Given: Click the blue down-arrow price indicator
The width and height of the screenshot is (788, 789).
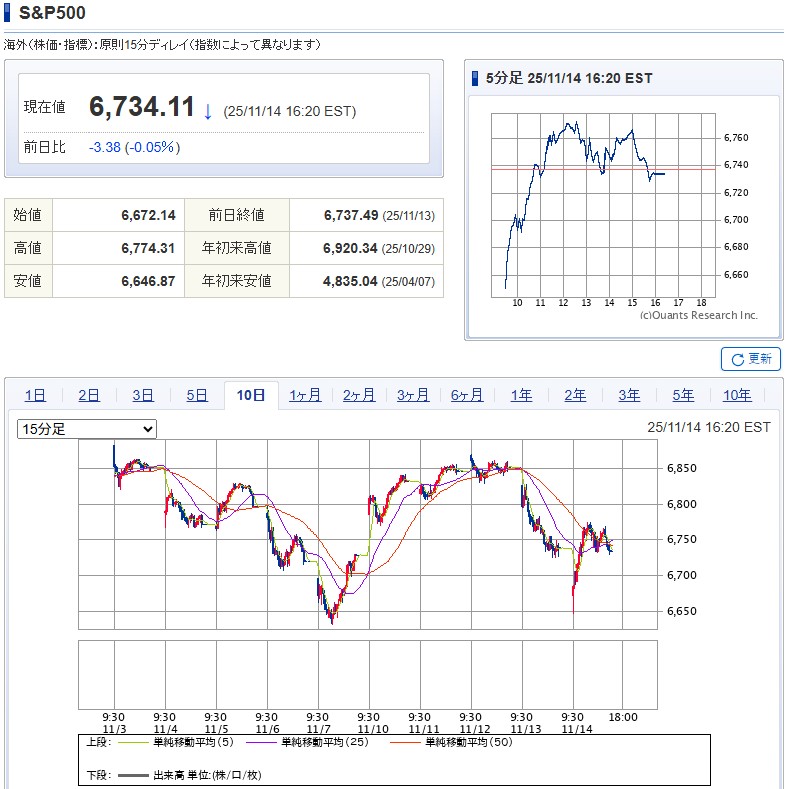Looking at the screenshot, I should [208, 111].
